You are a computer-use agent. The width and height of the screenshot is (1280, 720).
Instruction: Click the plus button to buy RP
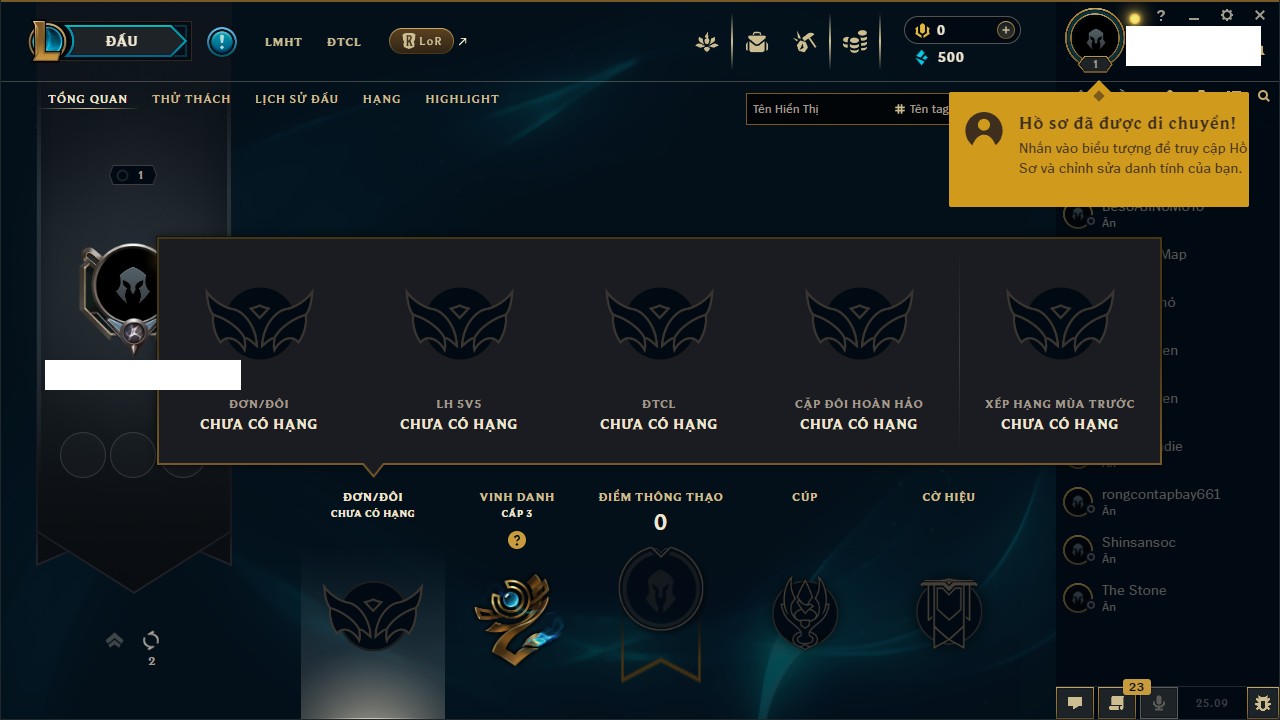pyautogui.click(x=1006, y=30)
